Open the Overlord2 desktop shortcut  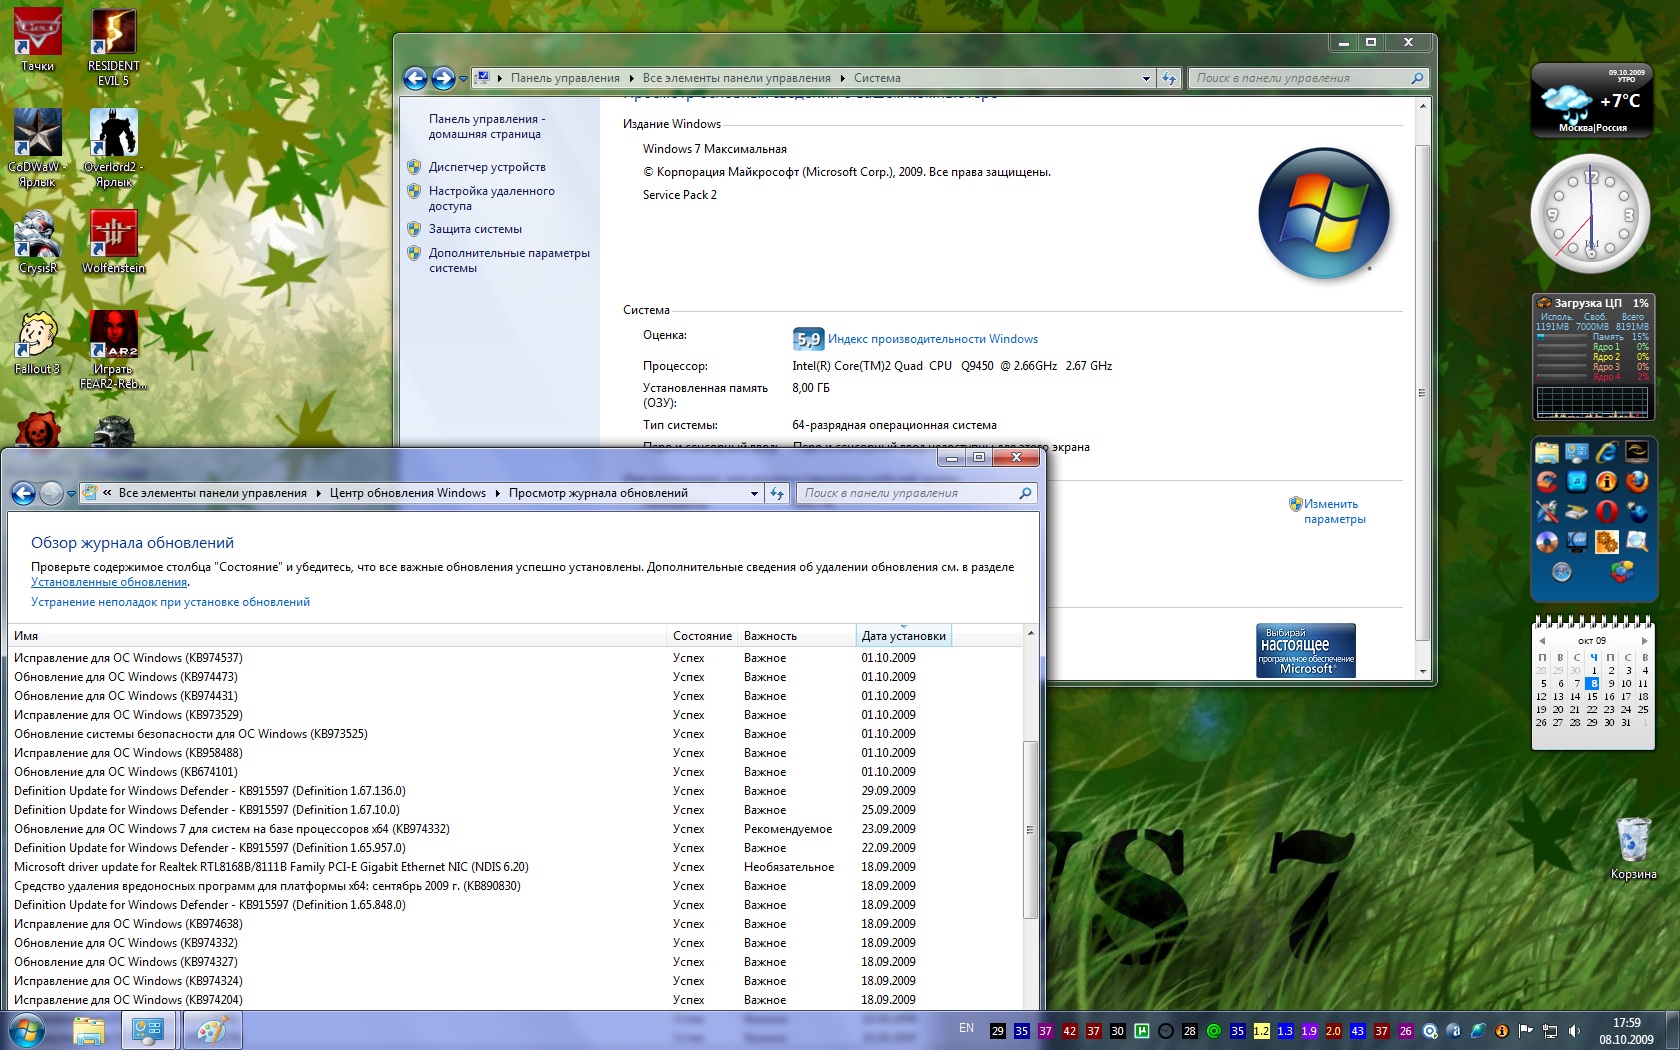[113, 148]
